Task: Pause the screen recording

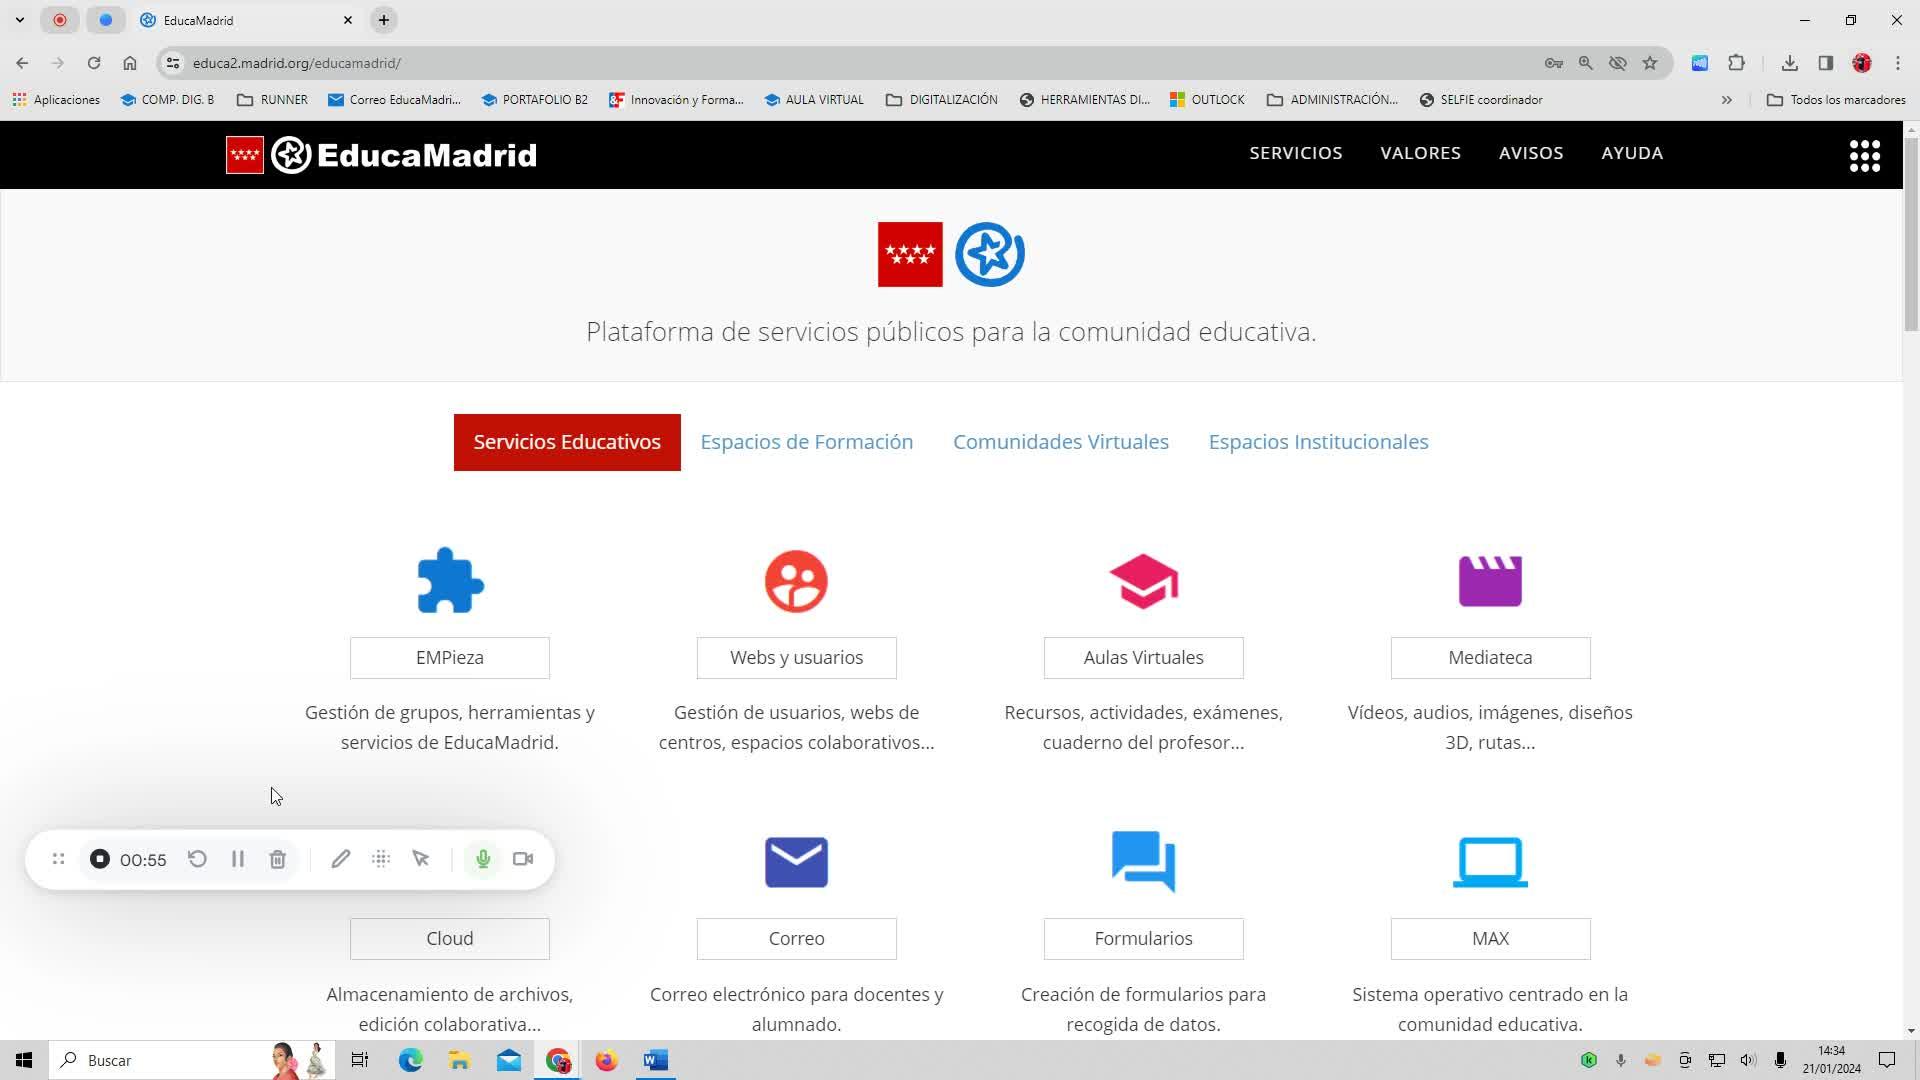Action: click(x=238, y=859)
